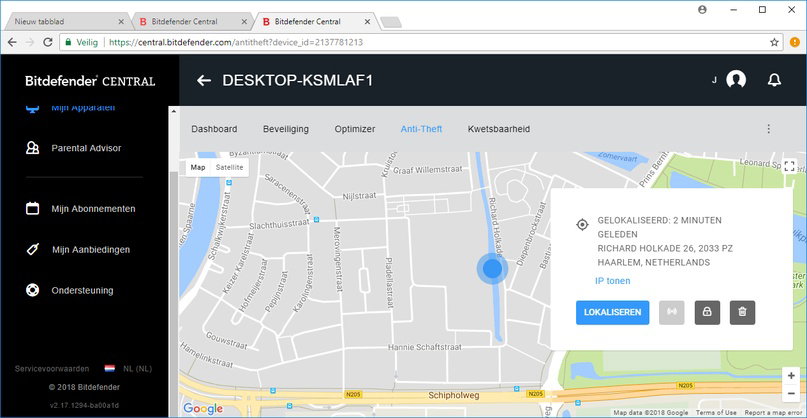Zoom in the map with the plus
The height and width of the screenshot is (418, 807).
[x=791, y=376]
